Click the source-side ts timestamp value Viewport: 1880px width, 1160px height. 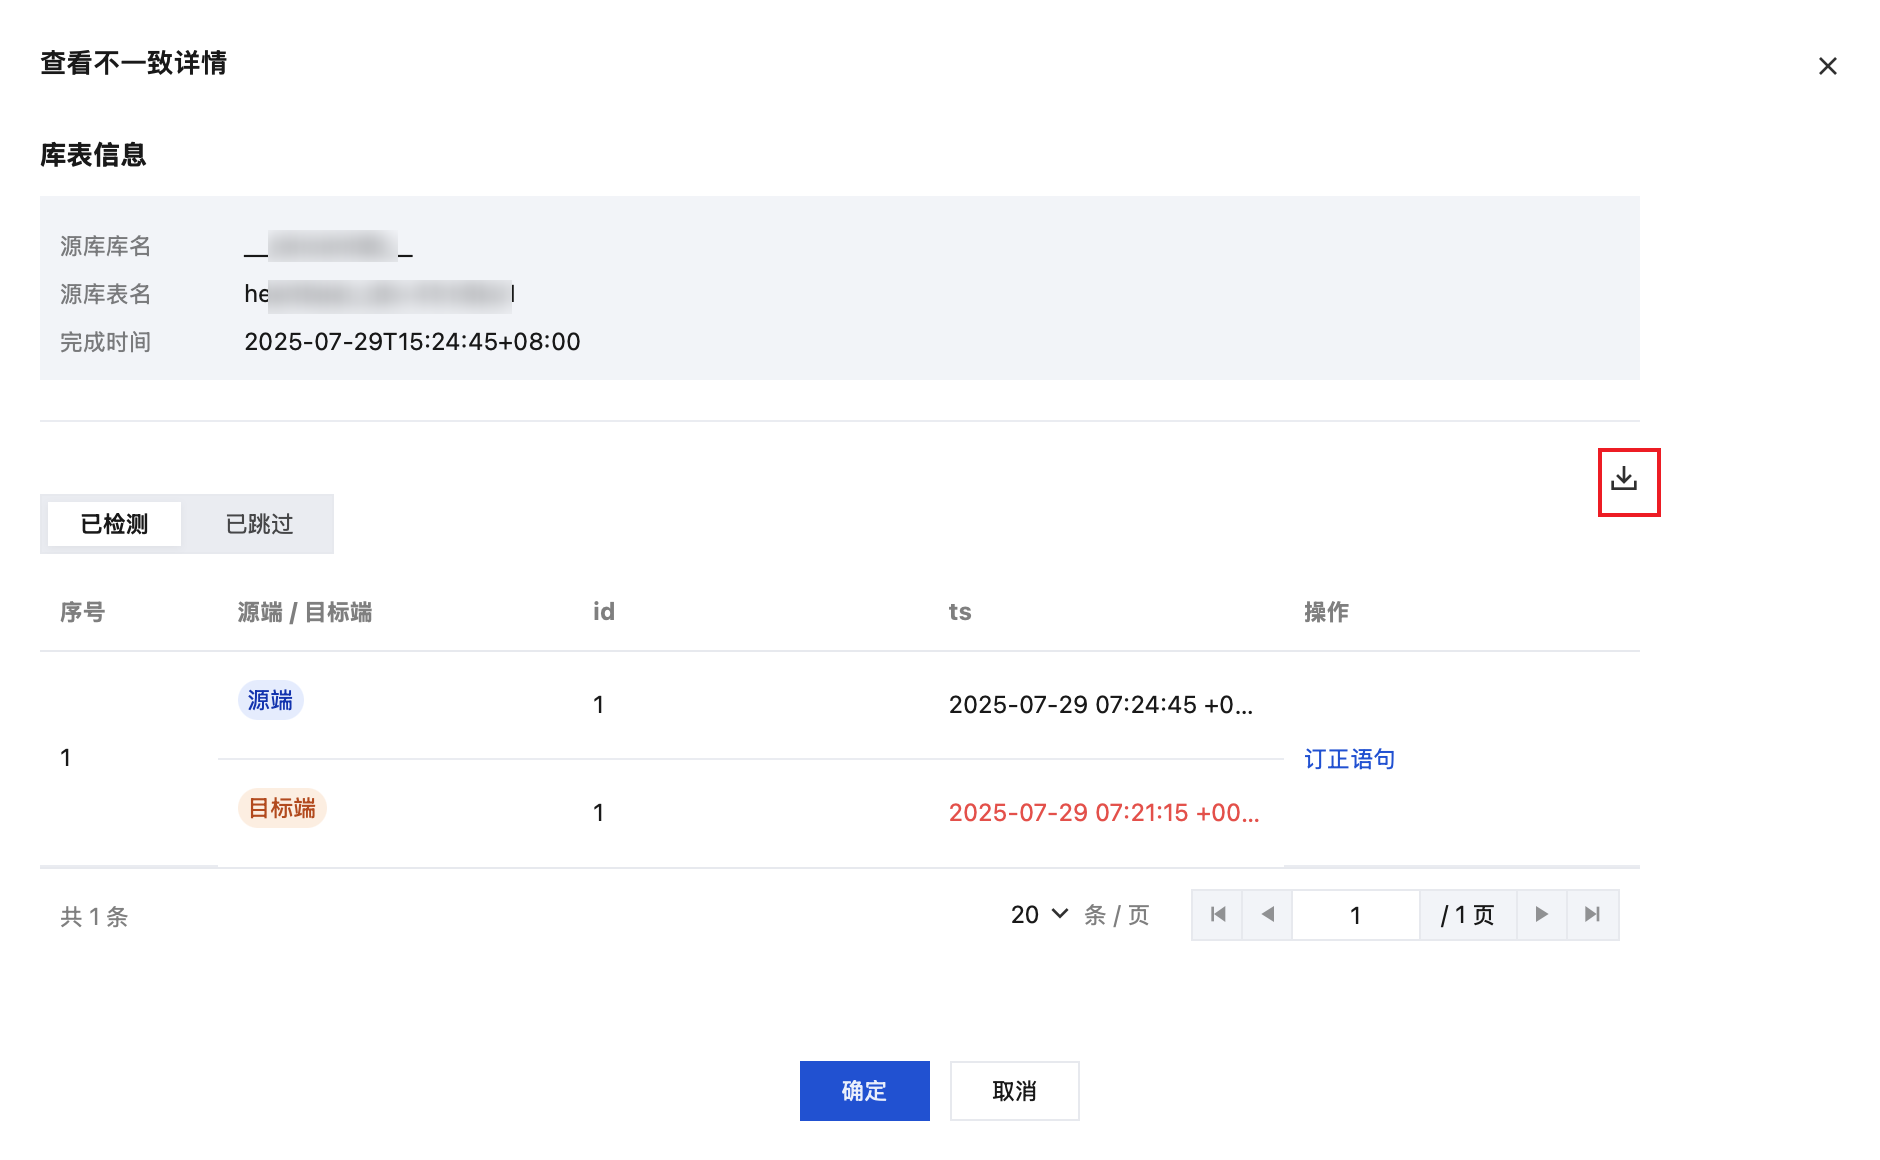(1100, 705)
